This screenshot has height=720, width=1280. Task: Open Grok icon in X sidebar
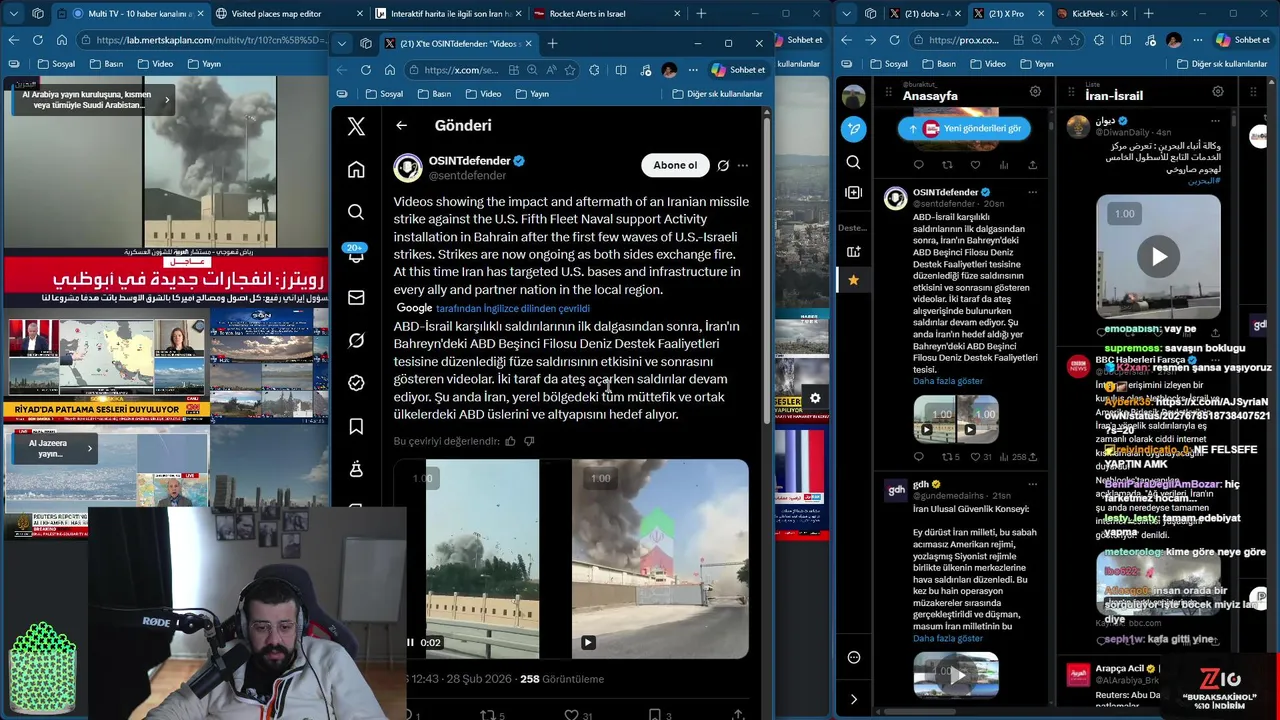click(x=356, y=340)
